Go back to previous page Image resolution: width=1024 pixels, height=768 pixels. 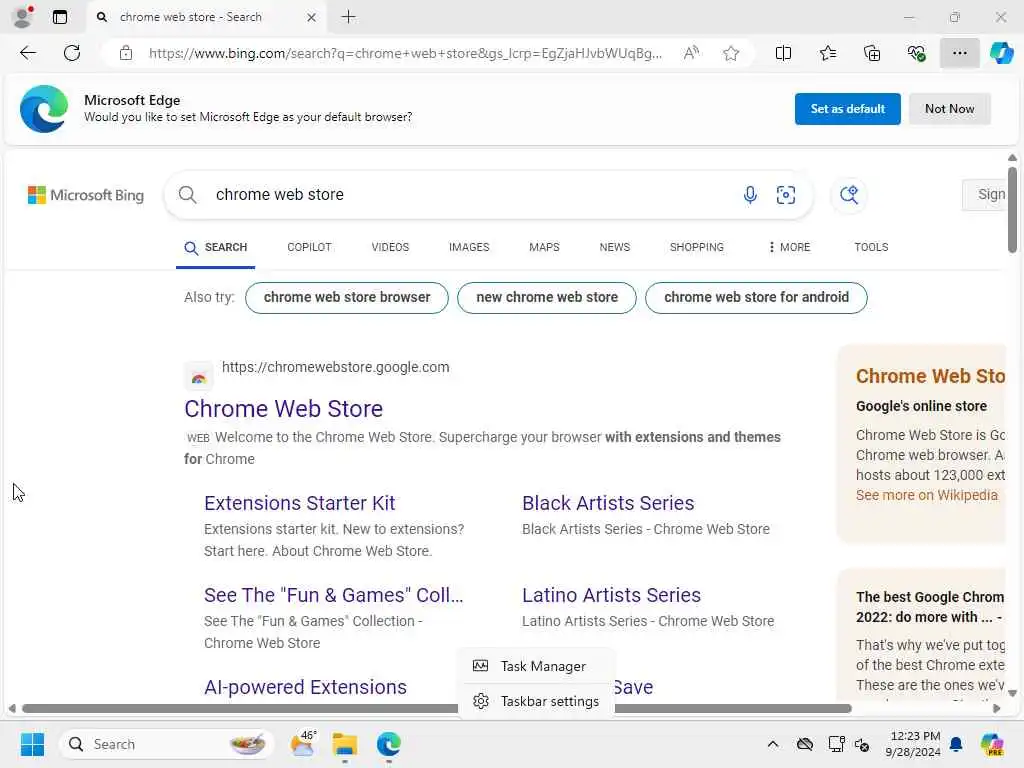point(28,53)
